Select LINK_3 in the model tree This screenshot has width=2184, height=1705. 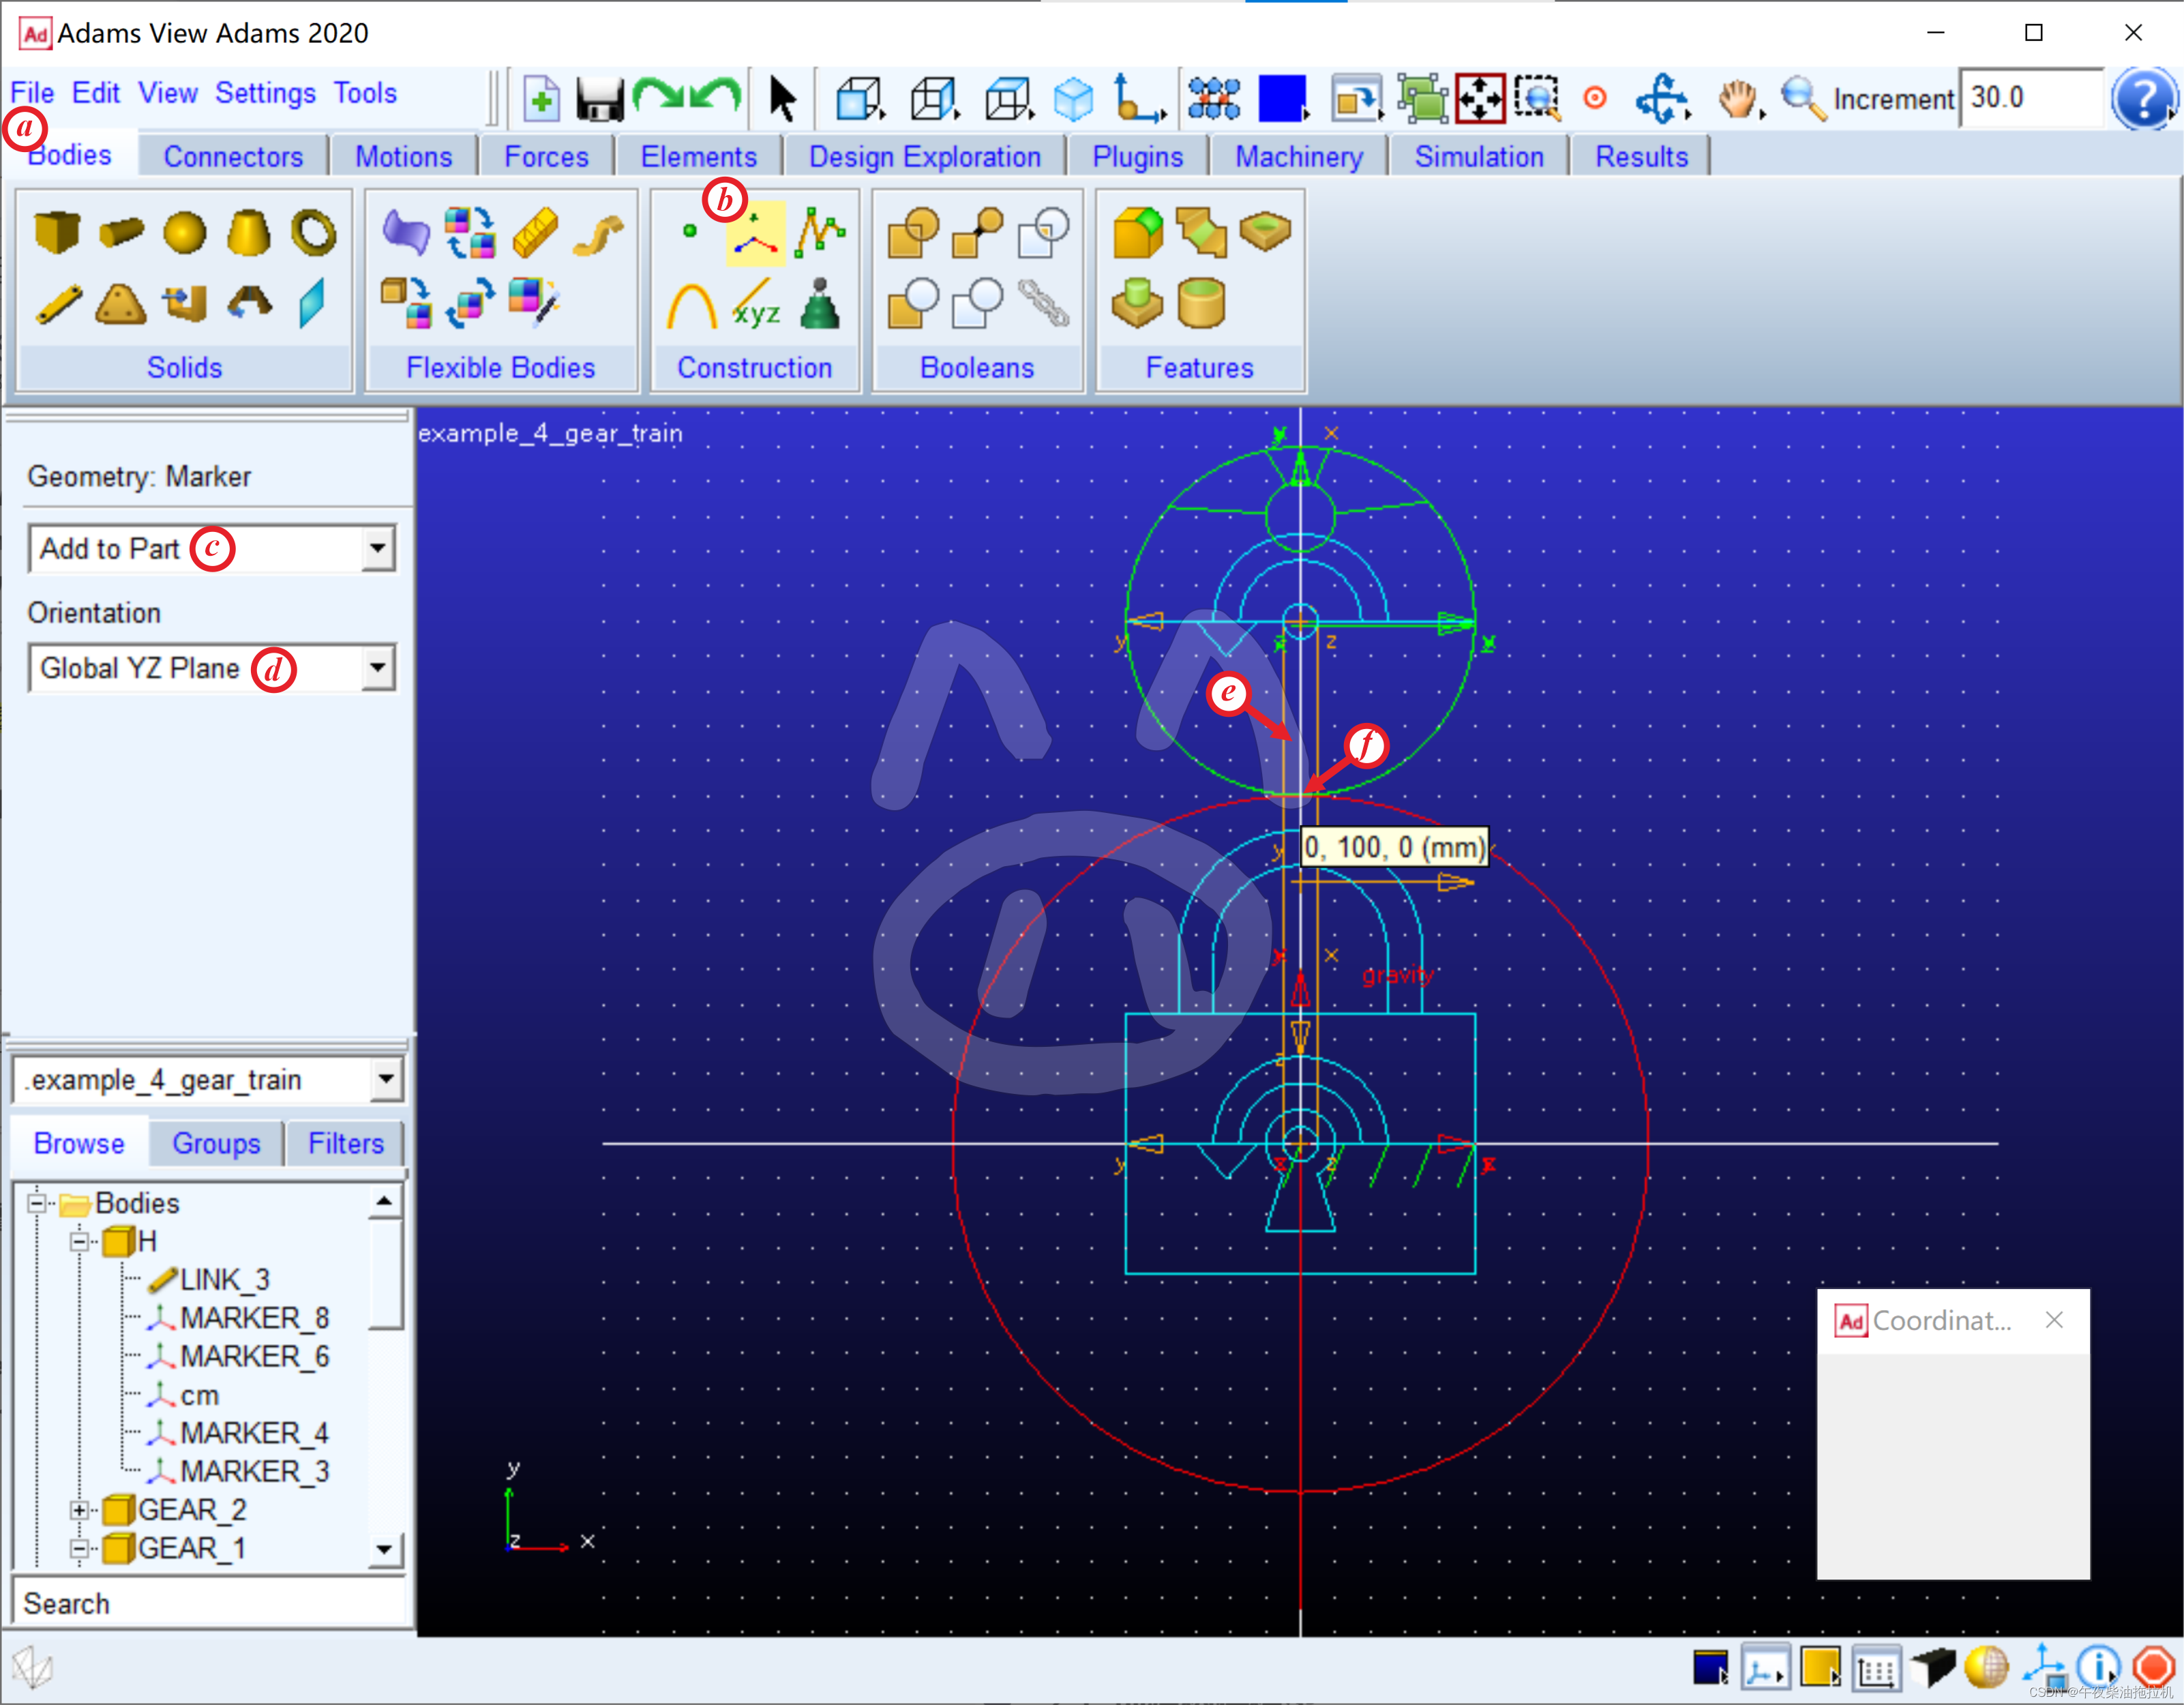point(225,1279)
